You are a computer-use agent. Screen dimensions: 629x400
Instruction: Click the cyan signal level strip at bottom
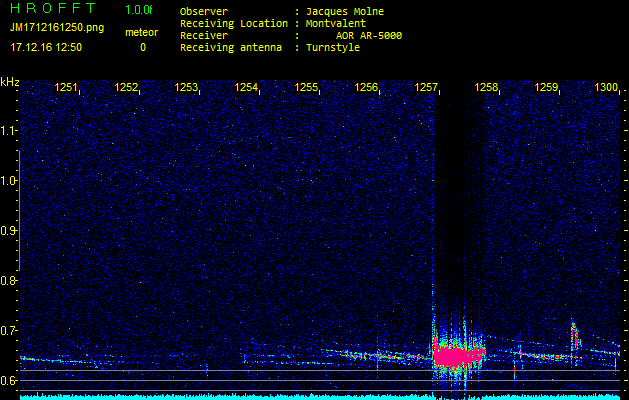(x=320, y=397)
